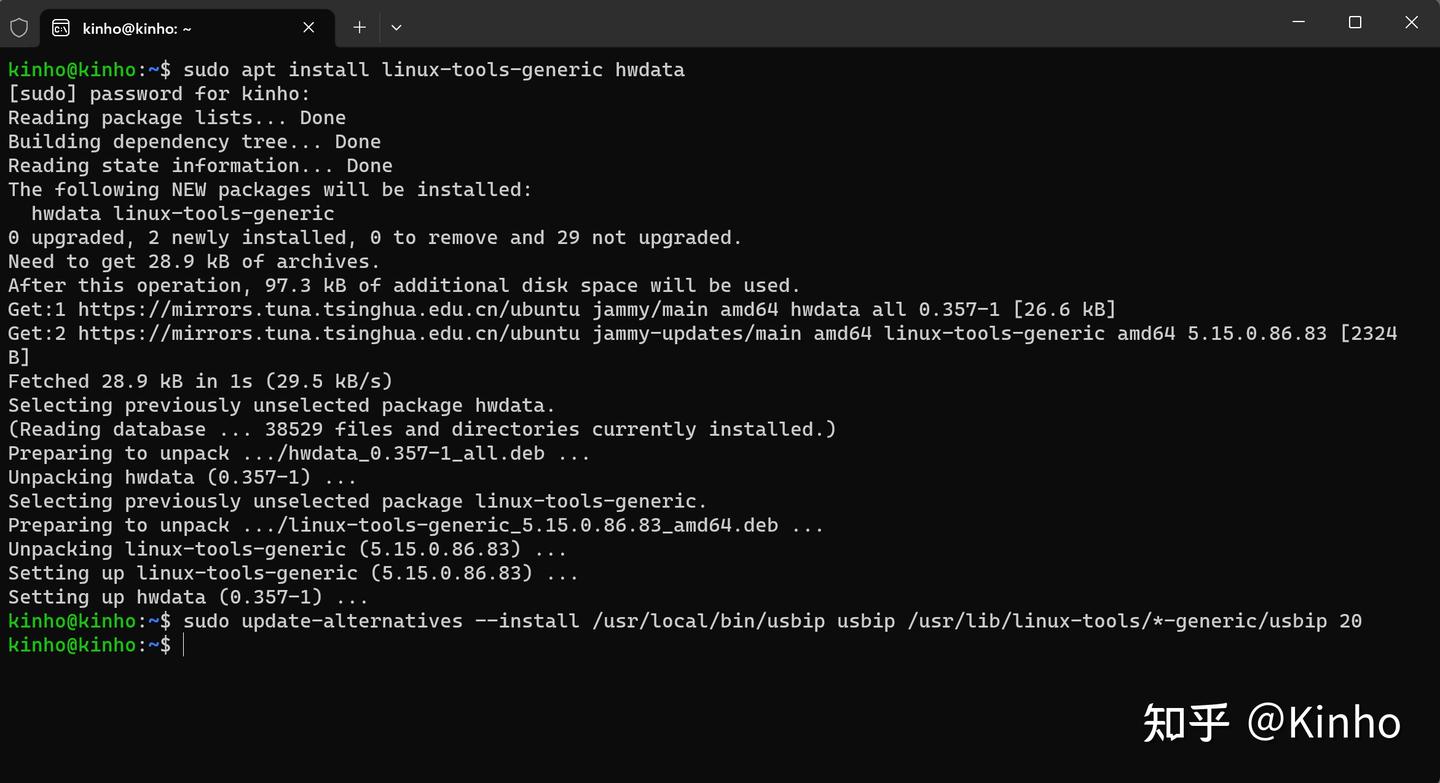Click the 'Reading state information... Done' line
The height and width of the screenshot is (783, 1440).
200,166
